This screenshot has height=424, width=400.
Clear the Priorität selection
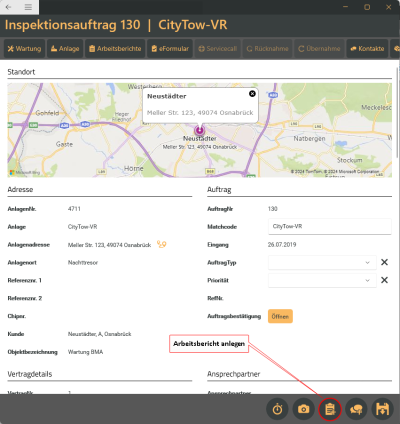(384, 280)
